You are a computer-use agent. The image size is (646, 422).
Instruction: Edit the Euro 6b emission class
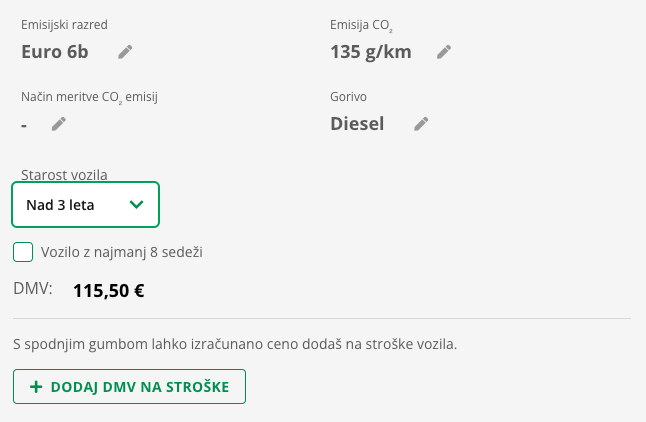125,52
